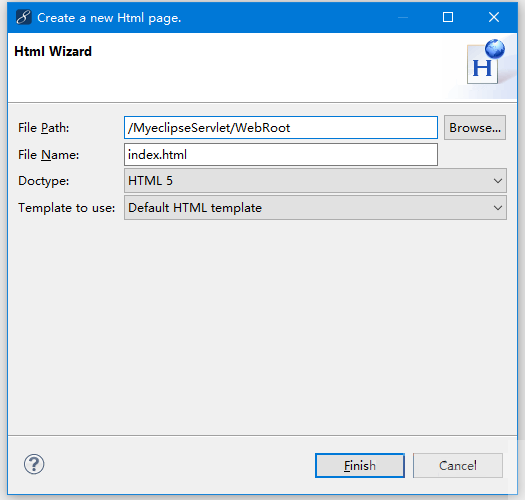
Task: Click the File Path label
Action: pos(44,128)
